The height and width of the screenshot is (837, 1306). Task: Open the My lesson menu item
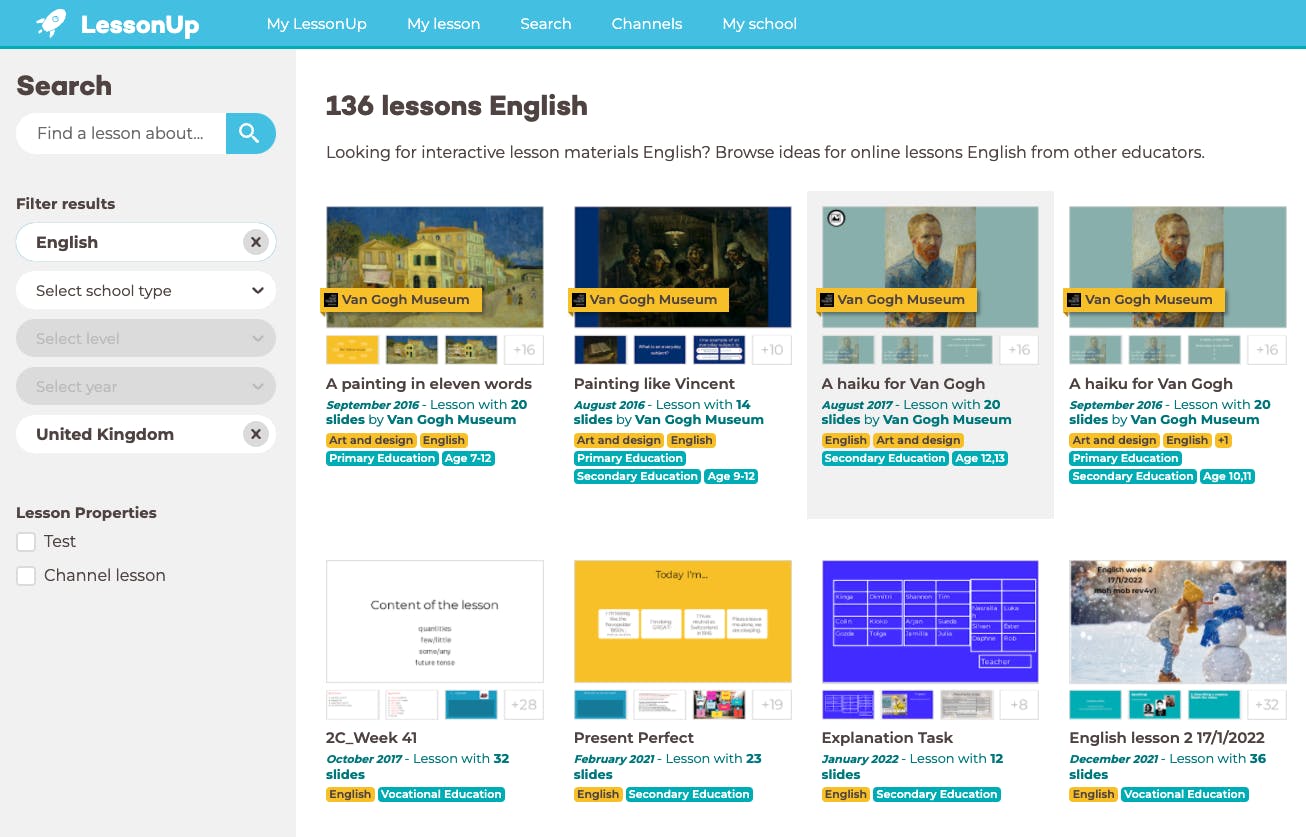click(x=443, y=23)
